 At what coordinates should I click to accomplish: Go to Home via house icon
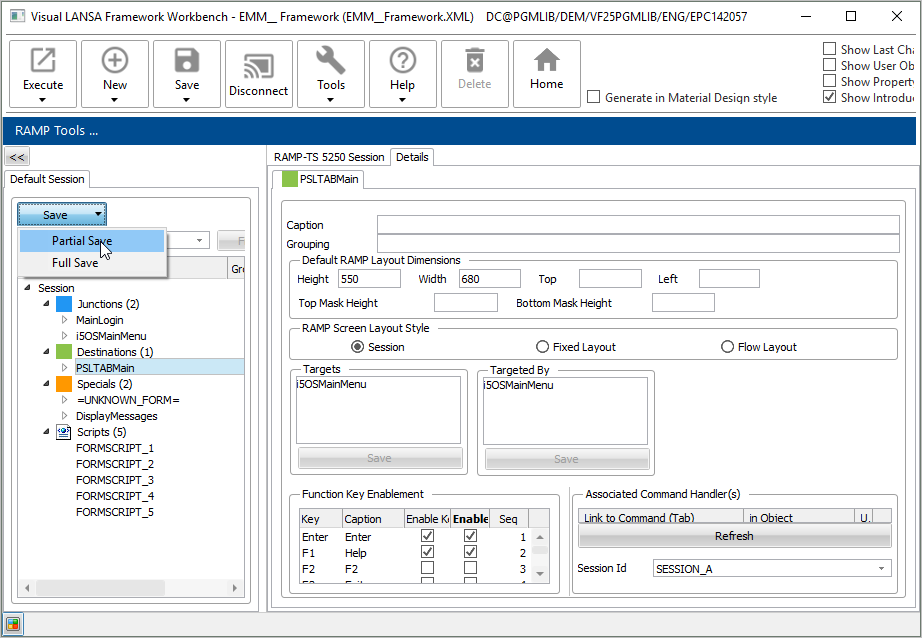[x=546, y=62]
